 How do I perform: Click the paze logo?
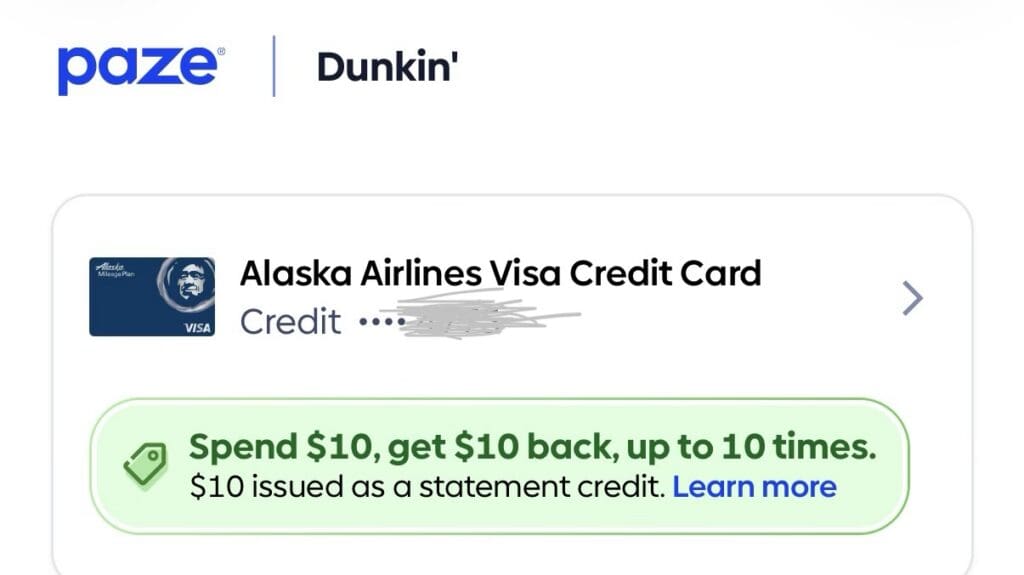[x=138, y=69]
